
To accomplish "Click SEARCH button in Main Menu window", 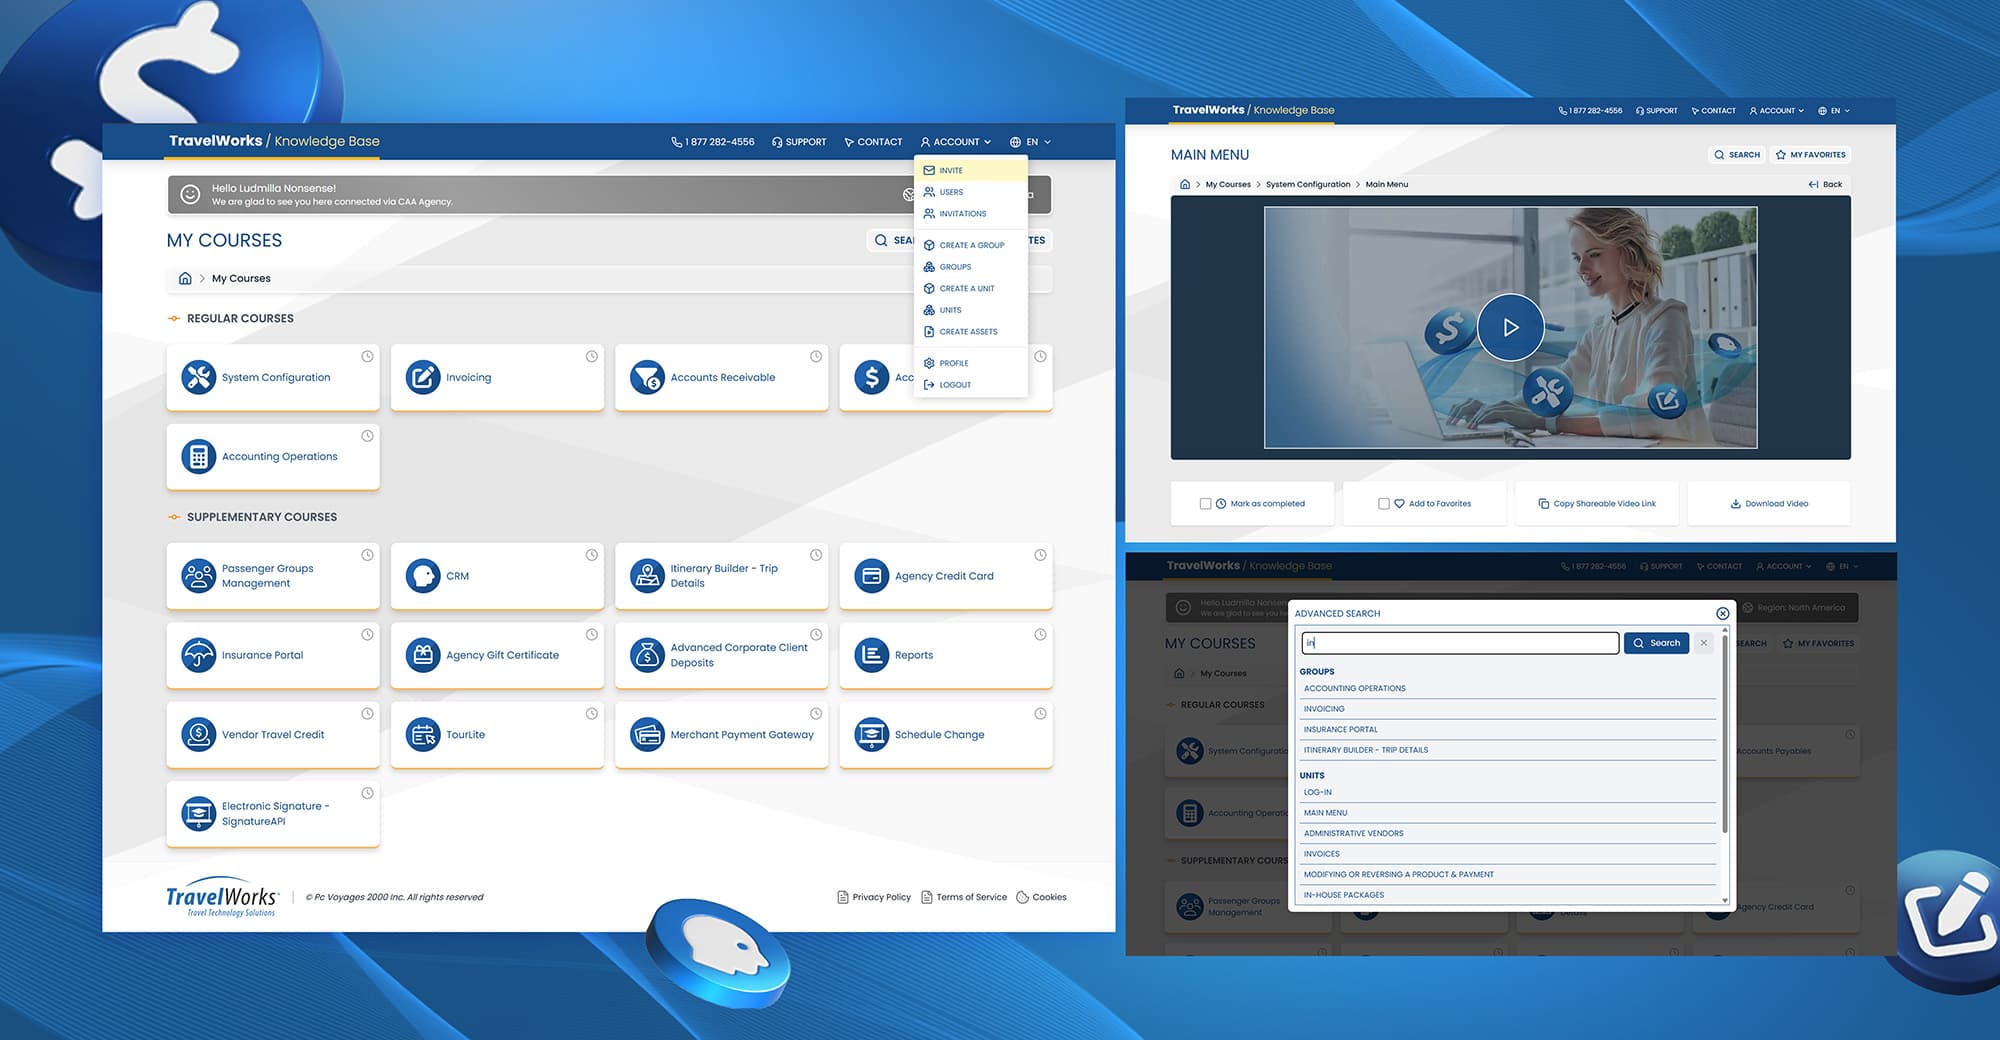I will pyautogui.click(x=1737, y=155).
